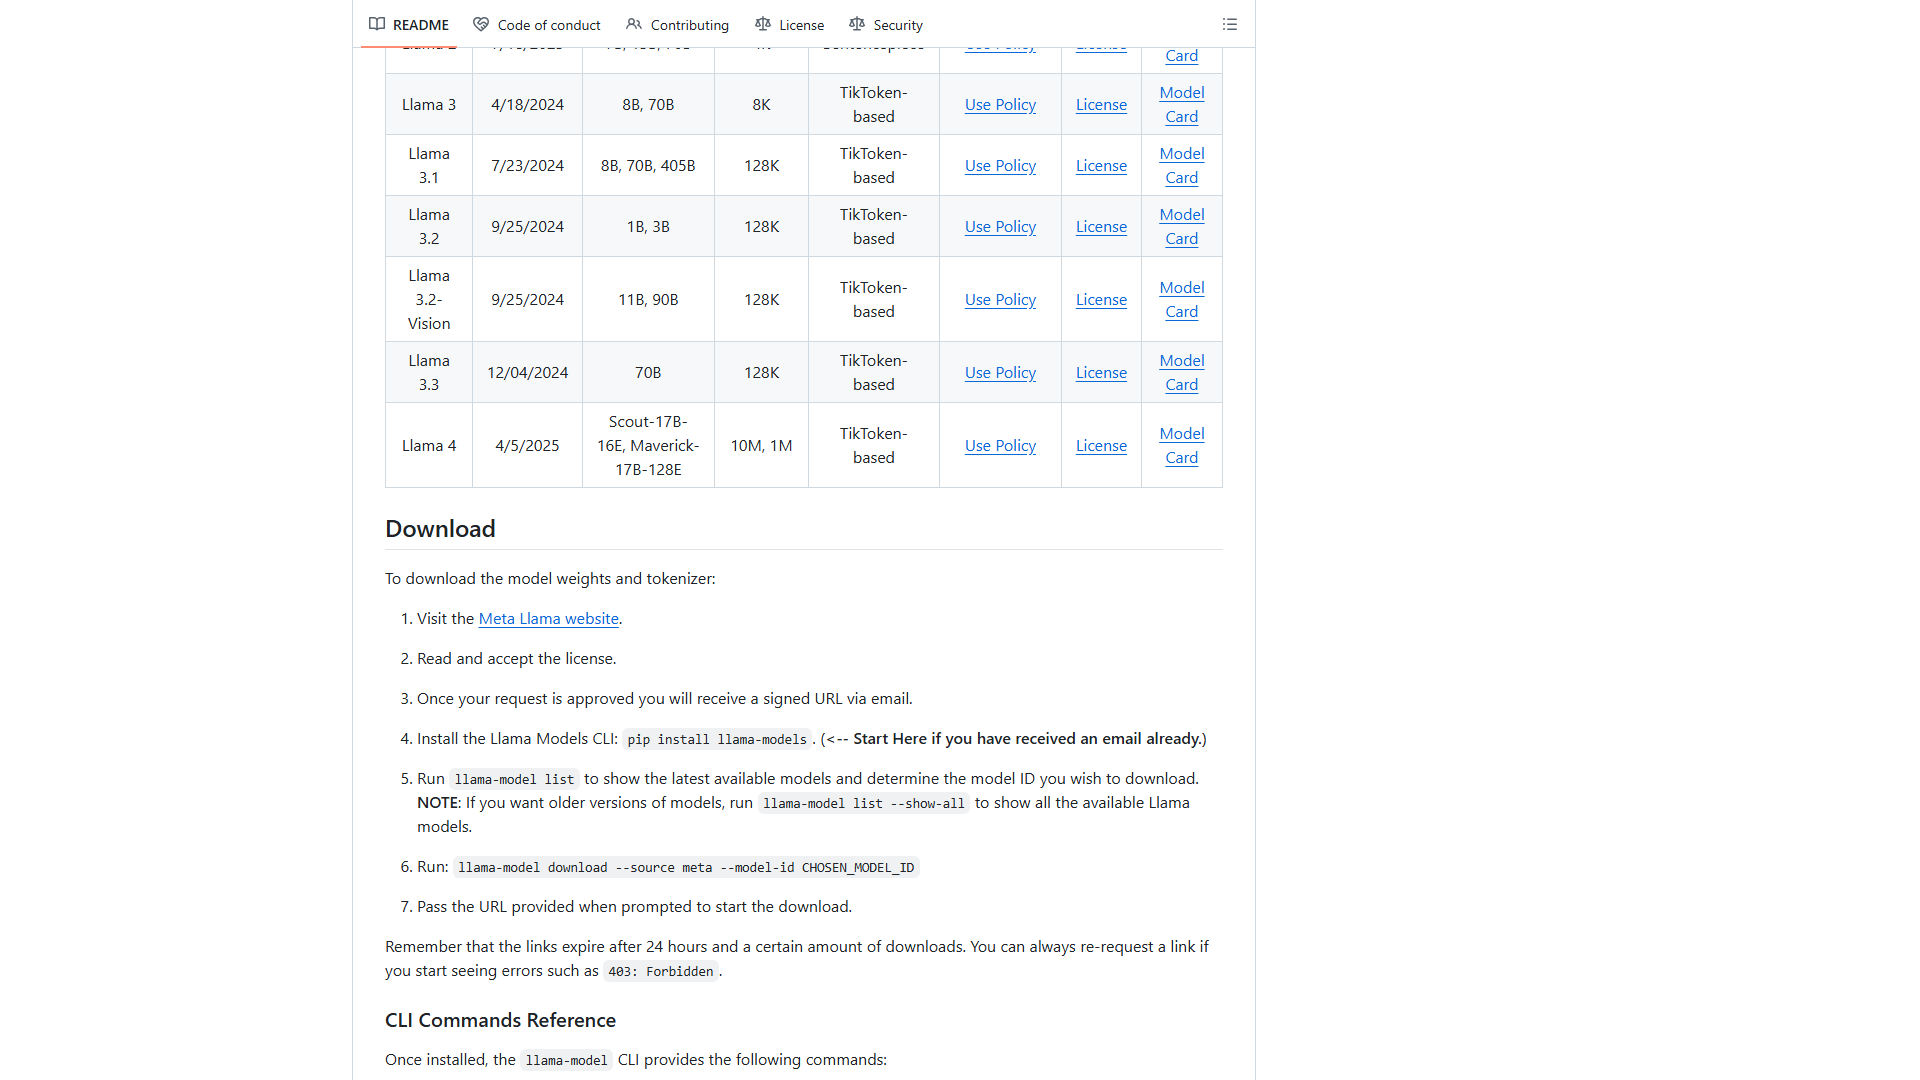Open License link for Llama 3.1
This screenshot has width=1920, height=1080.
tap(1101, 165)
